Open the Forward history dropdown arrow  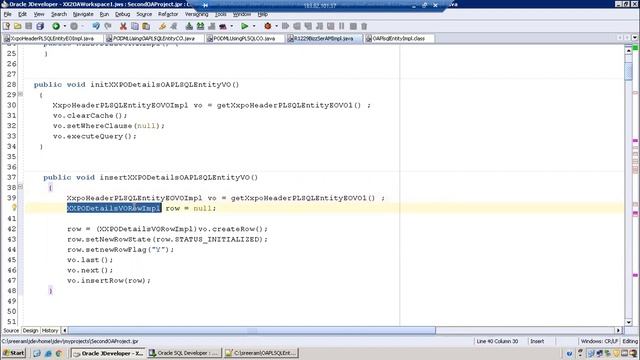click(x=82, y=26)
